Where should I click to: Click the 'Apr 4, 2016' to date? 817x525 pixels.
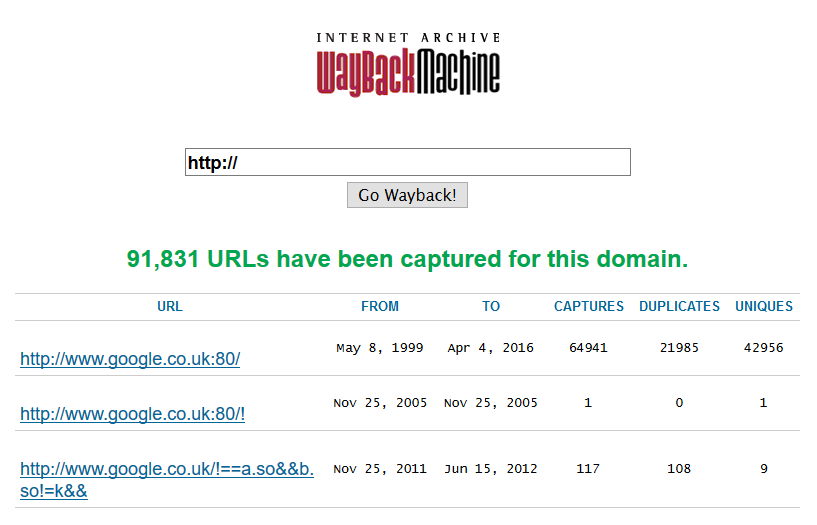[x=491, y=348]
